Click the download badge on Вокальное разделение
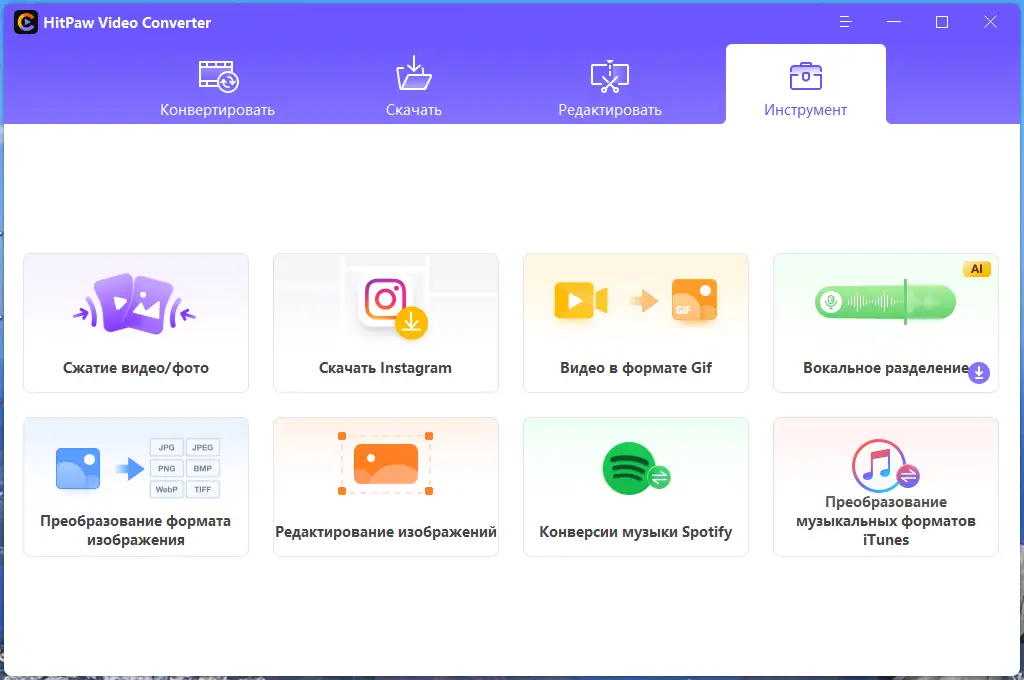1024x680 pixels. pos(977,373)
